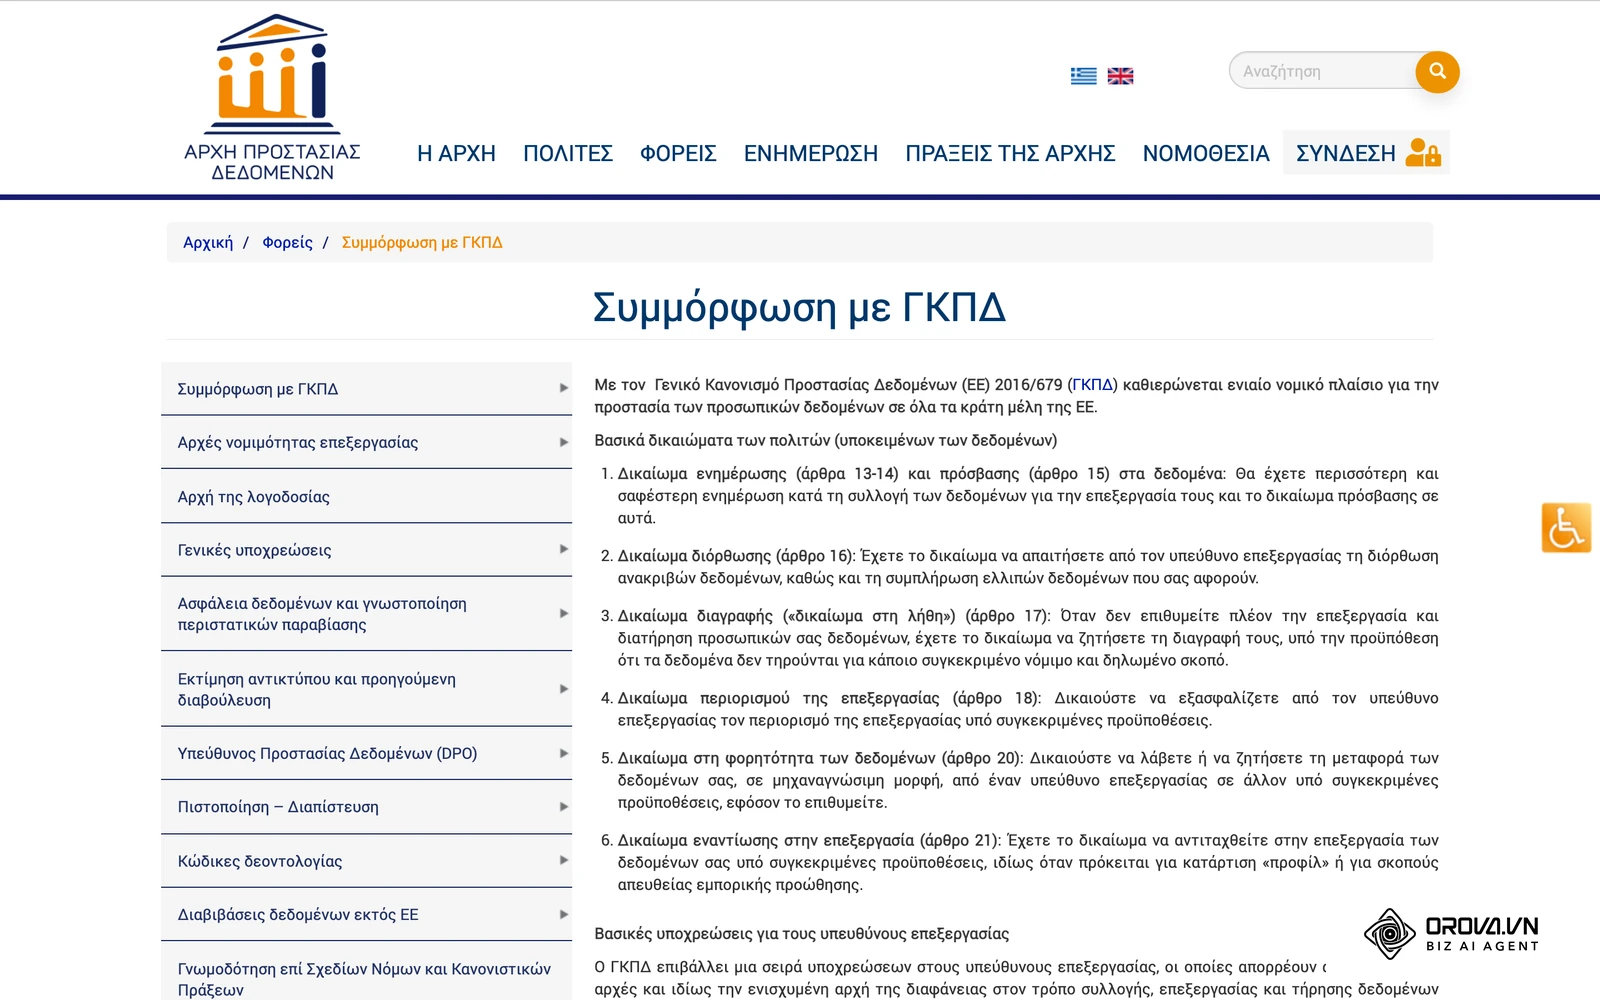This screenshot has height=1000, width=1600.
Task: Open the ΕΝΗΜΕΡΩΣΗ menu
Action: 811,153
